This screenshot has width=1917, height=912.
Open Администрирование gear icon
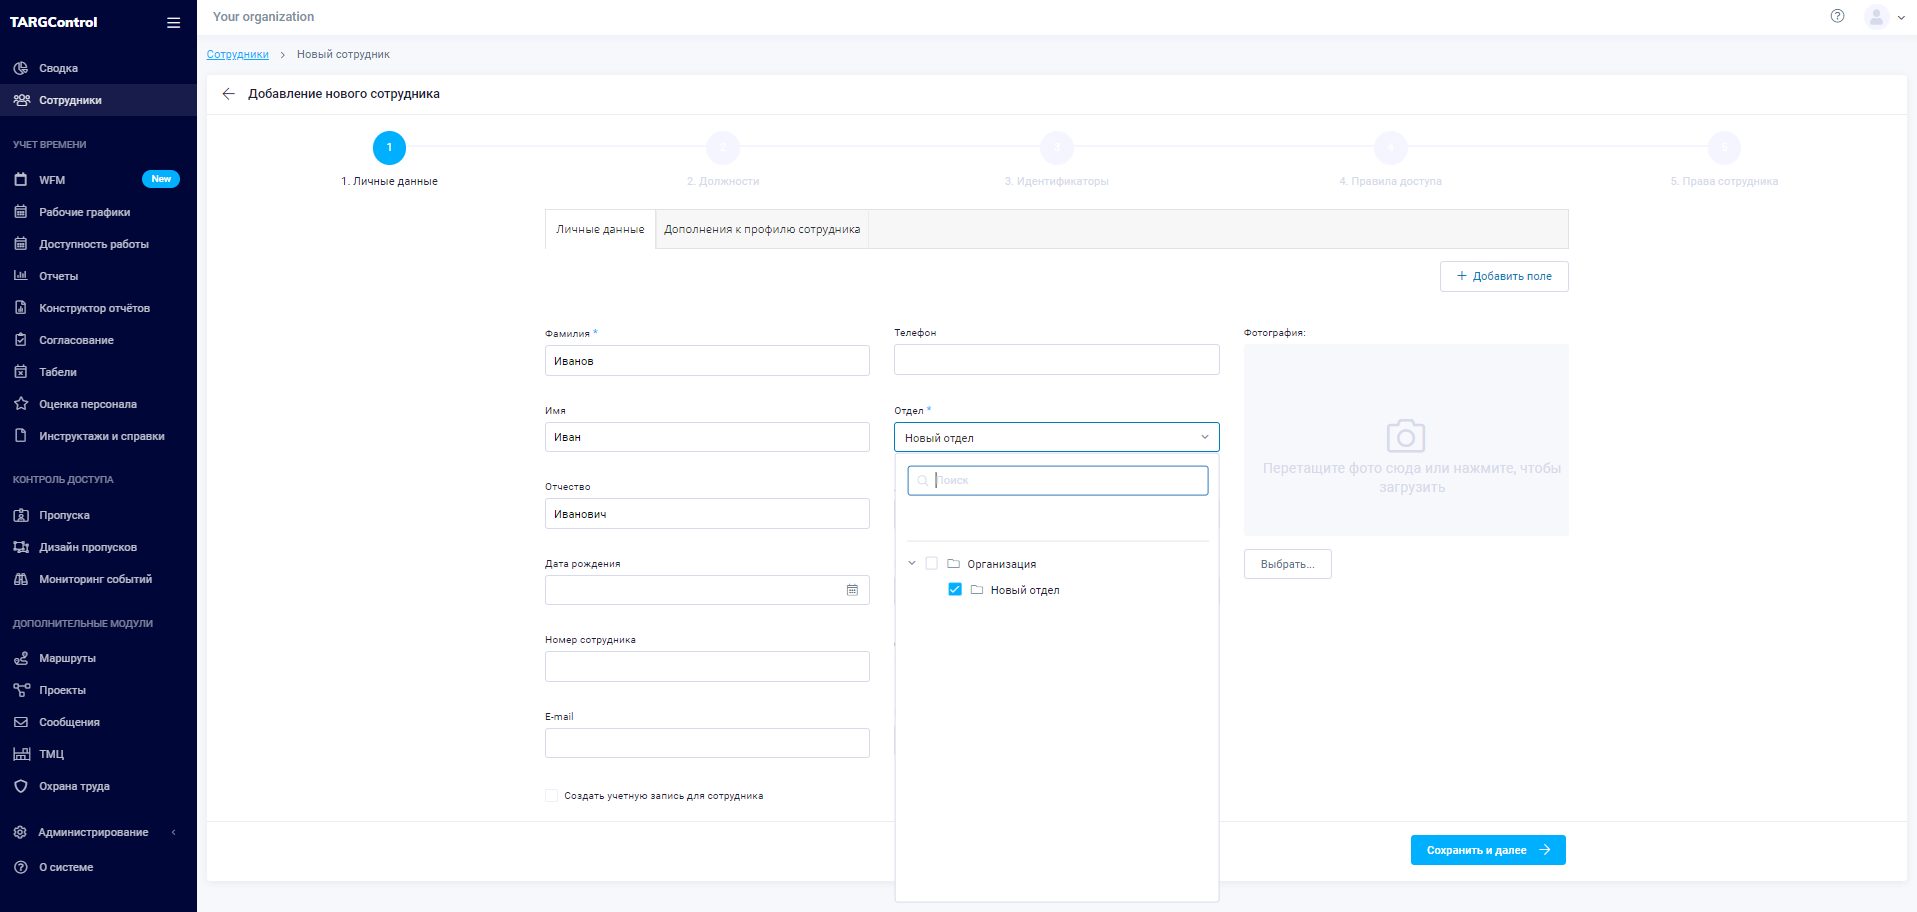click(20, 832)
